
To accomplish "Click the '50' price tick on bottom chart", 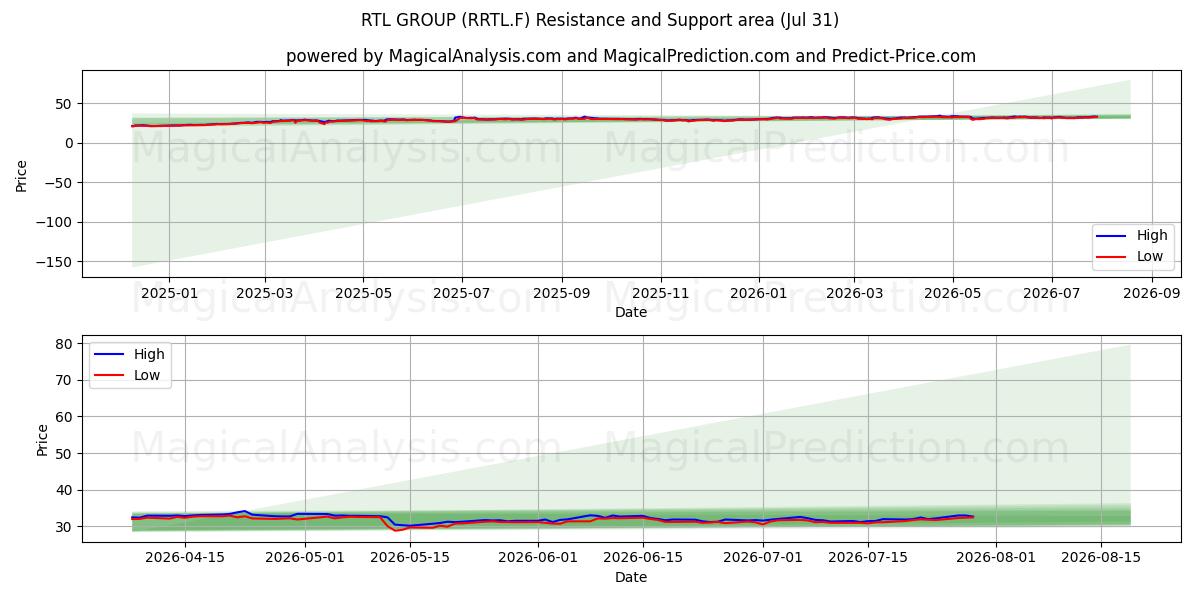I will point(66,454).
